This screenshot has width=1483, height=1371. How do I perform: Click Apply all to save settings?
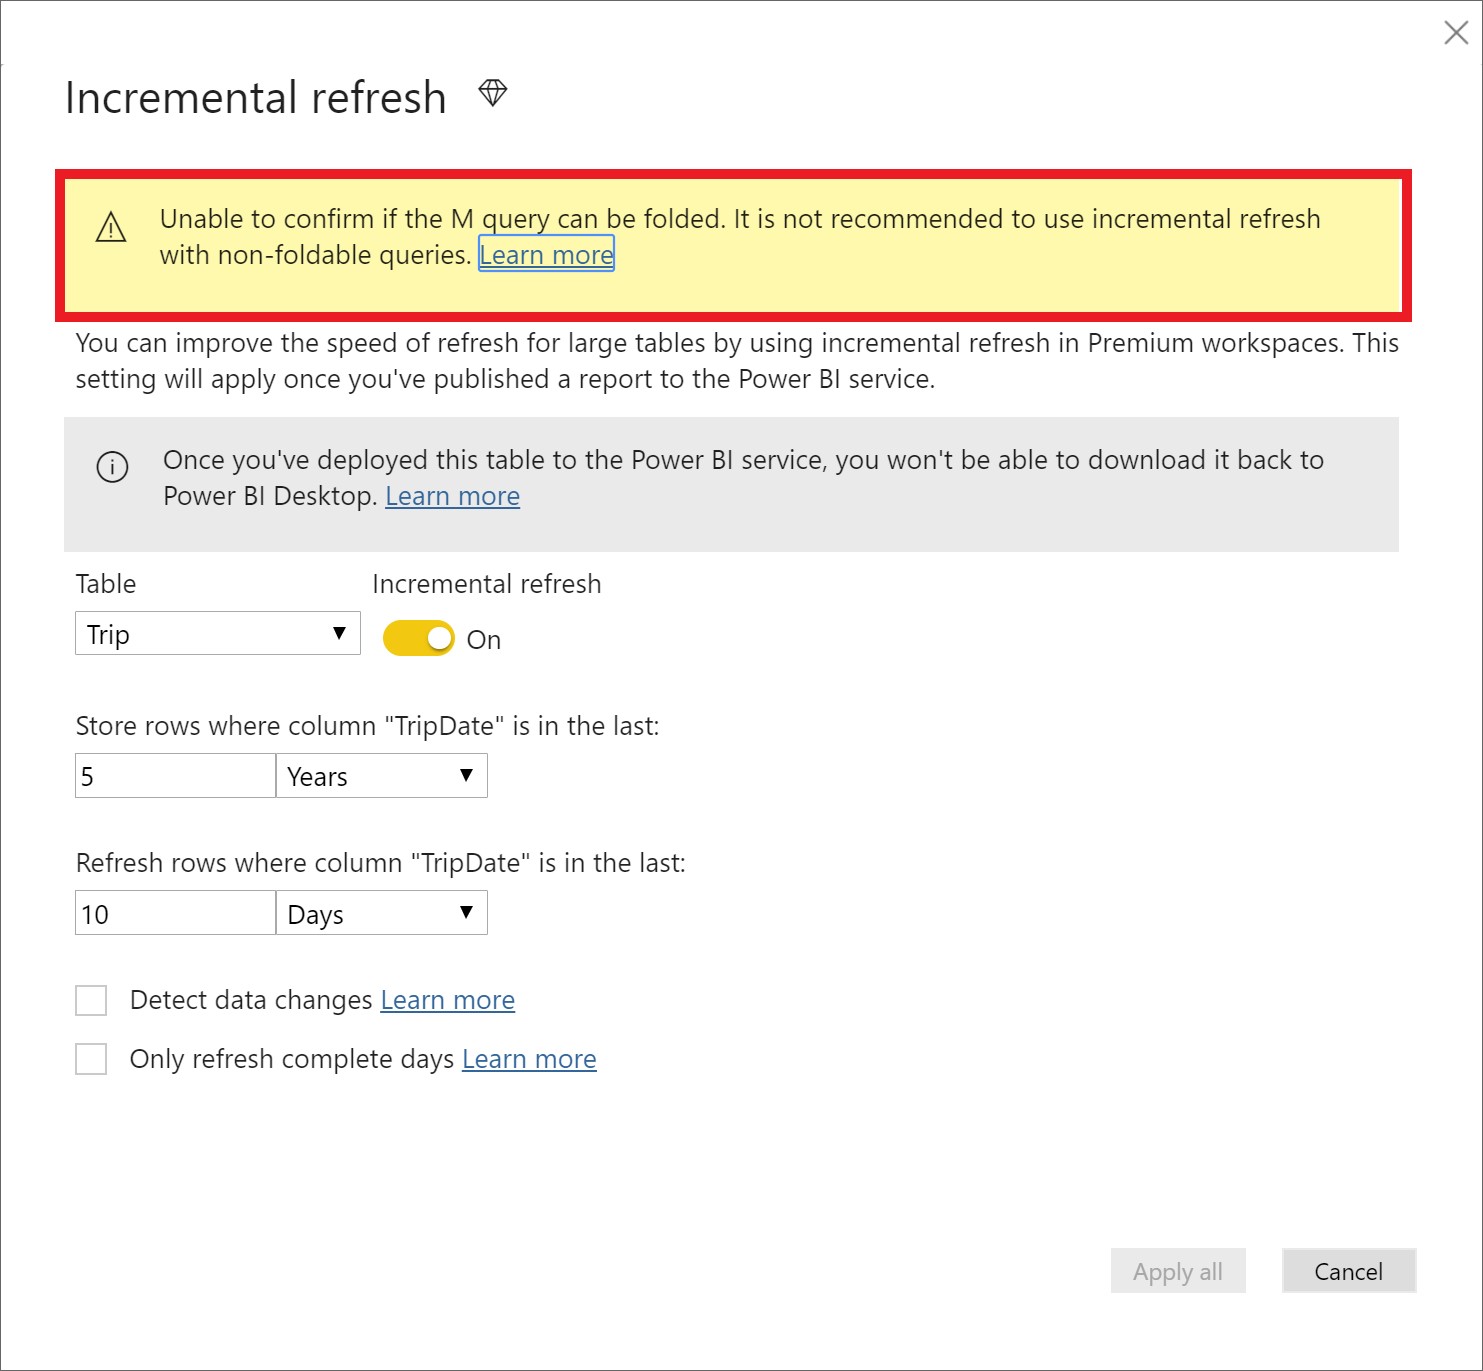pos(1178,1271)
